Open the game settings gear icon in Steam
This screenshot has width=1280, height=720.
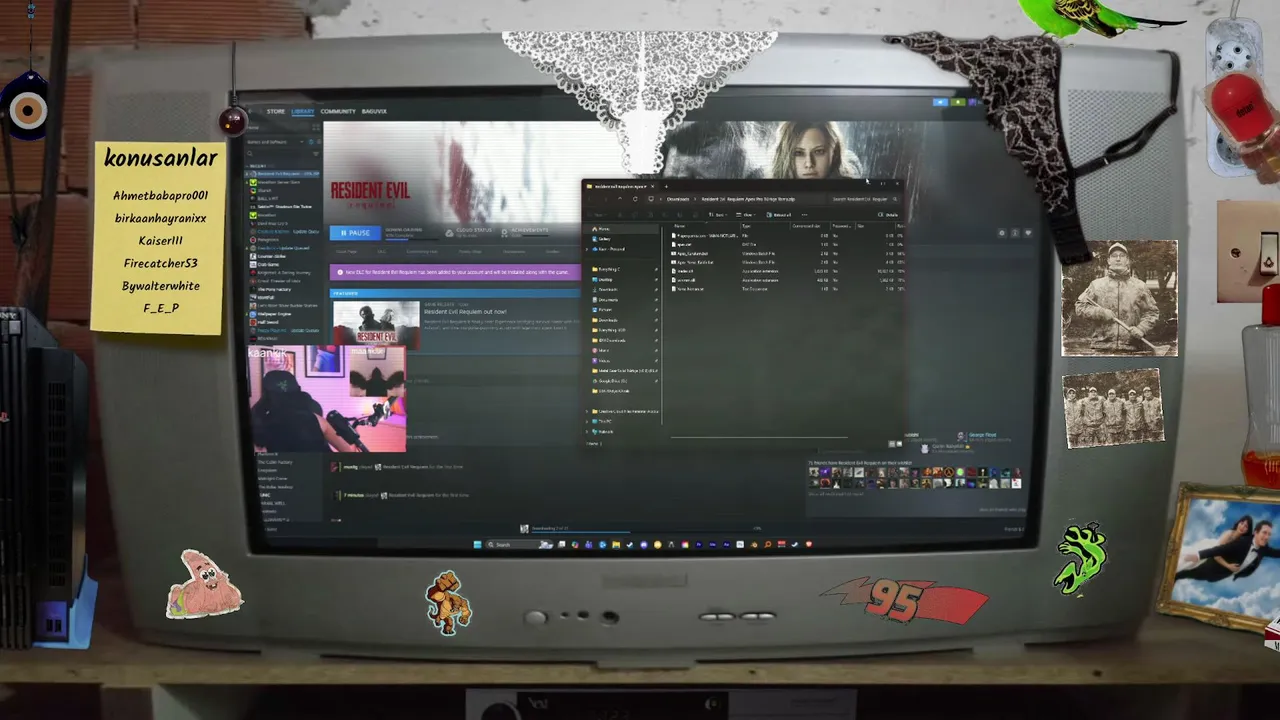pyautogui.click(x=1002, y=233)
